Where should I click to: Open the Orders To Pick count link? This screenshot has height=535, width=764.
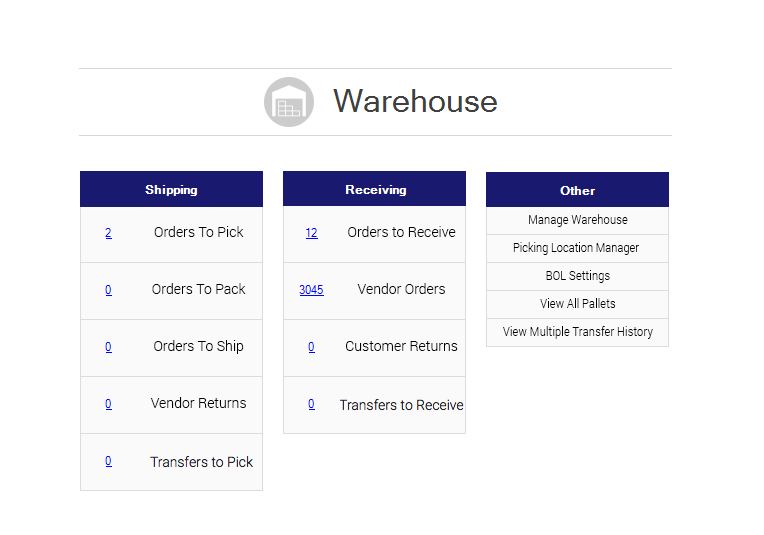(108, 233)
